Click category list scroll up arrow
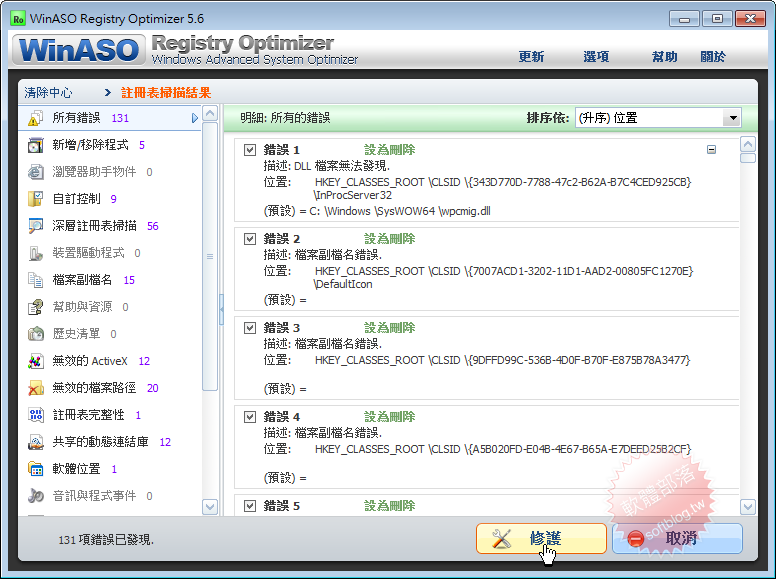This screenshot has width=776, height=579. 210,114
